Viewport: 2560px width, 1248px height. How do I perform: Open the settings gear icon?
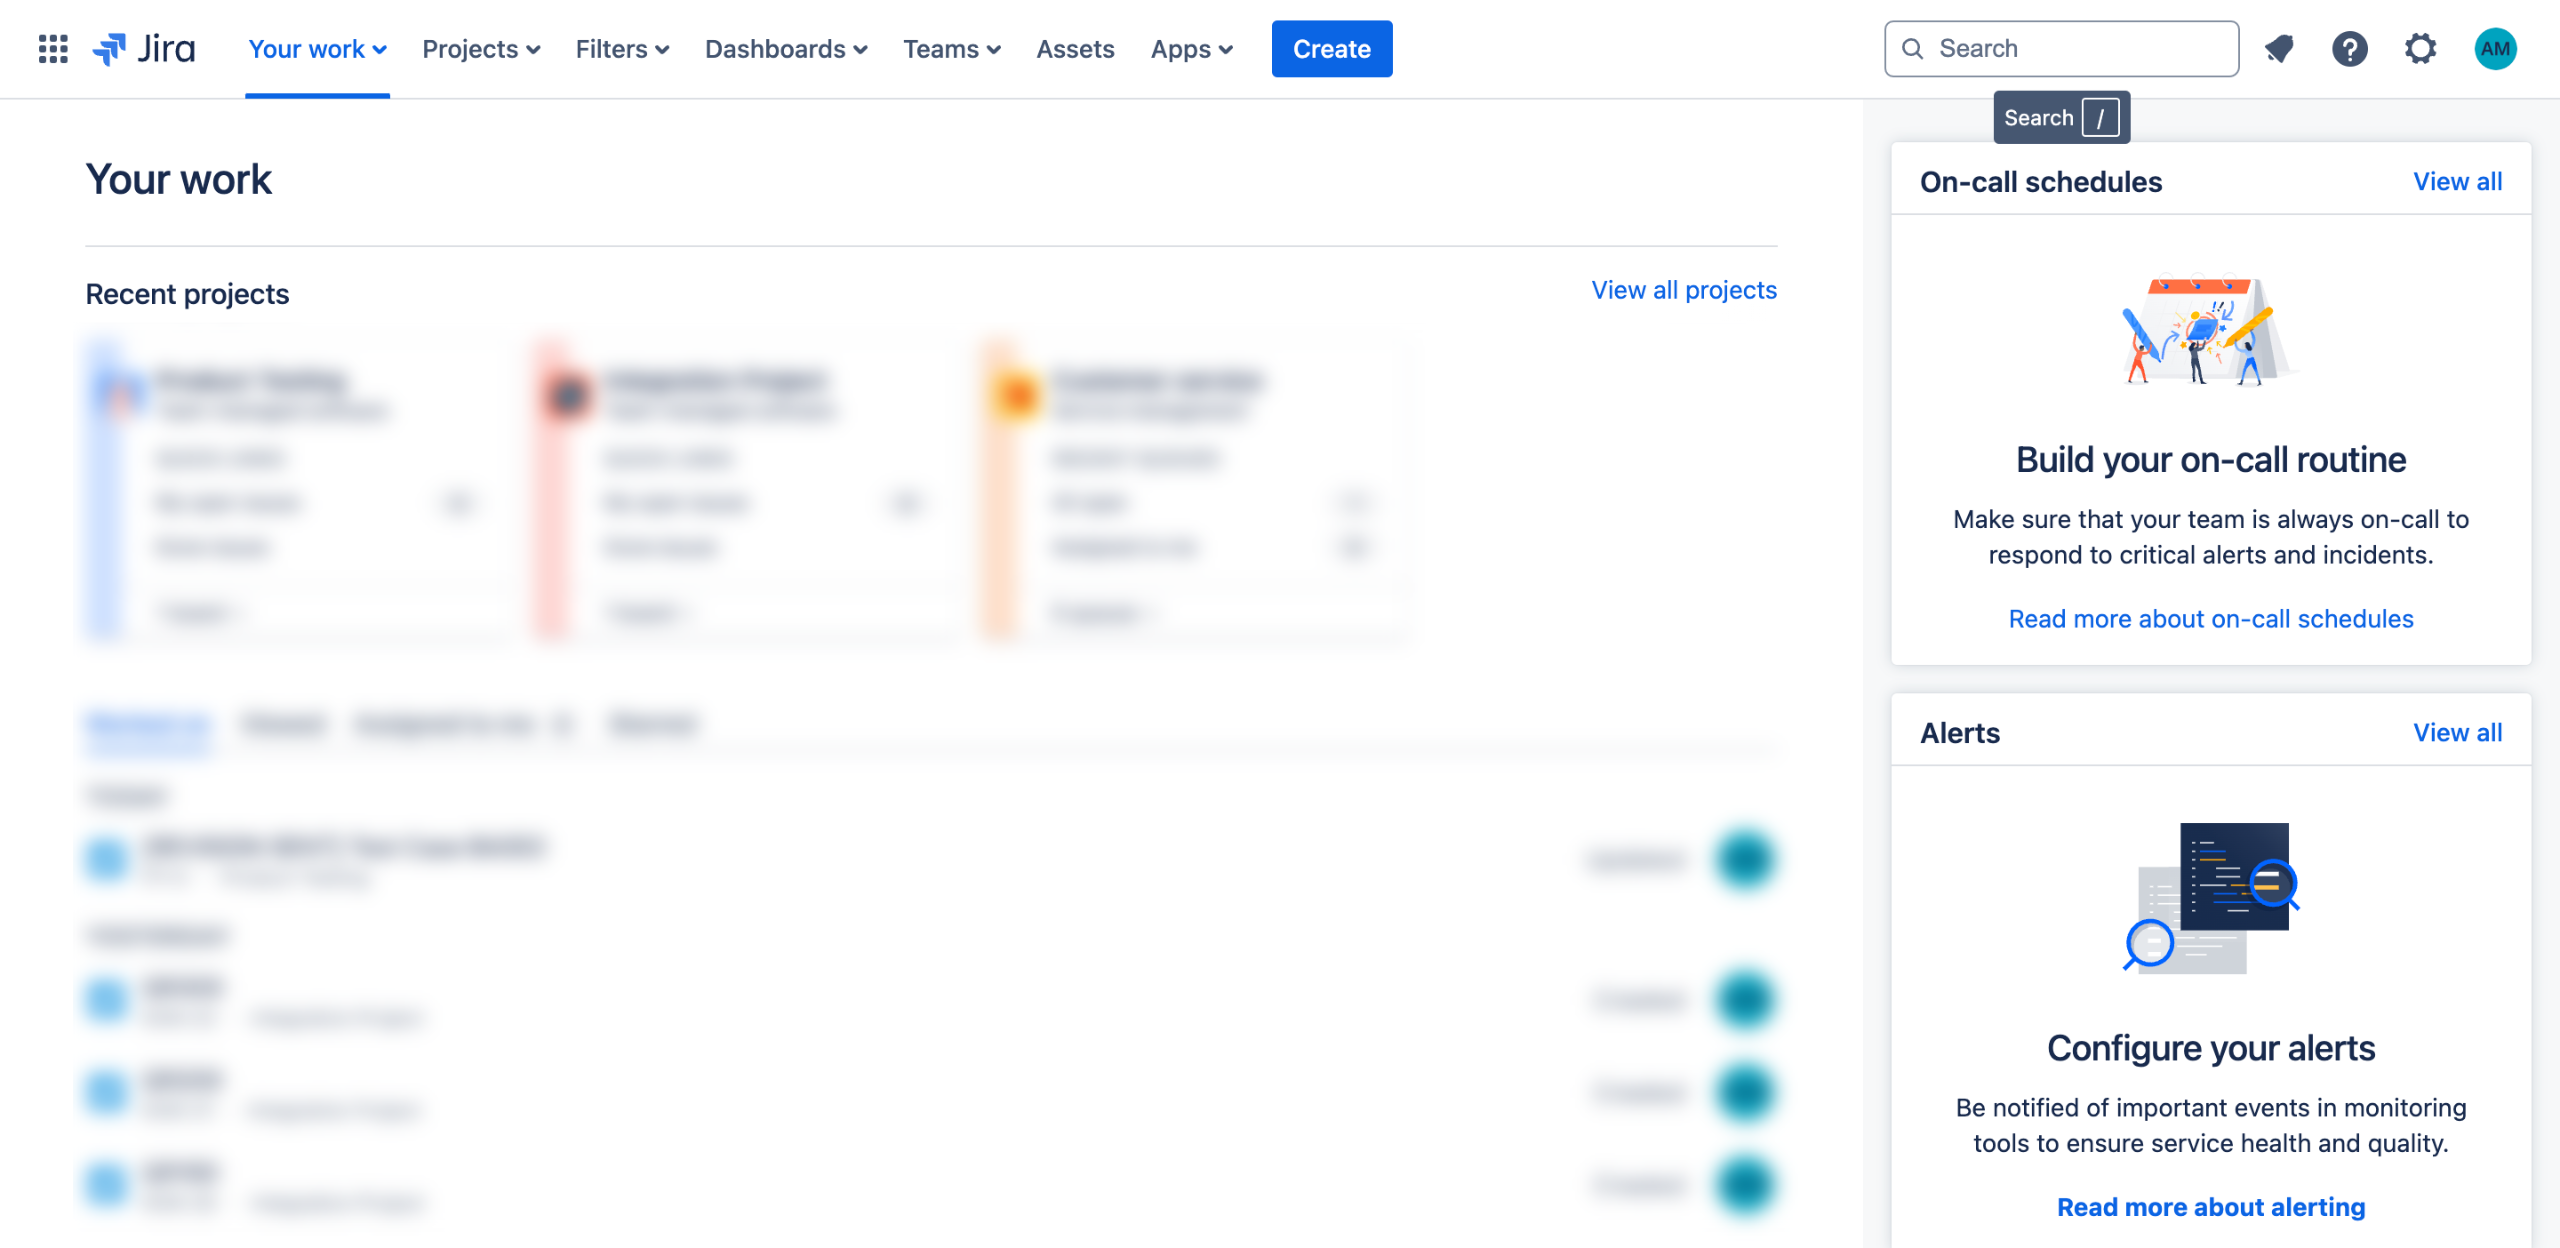pyautogui.click(x=2420, y=49)
